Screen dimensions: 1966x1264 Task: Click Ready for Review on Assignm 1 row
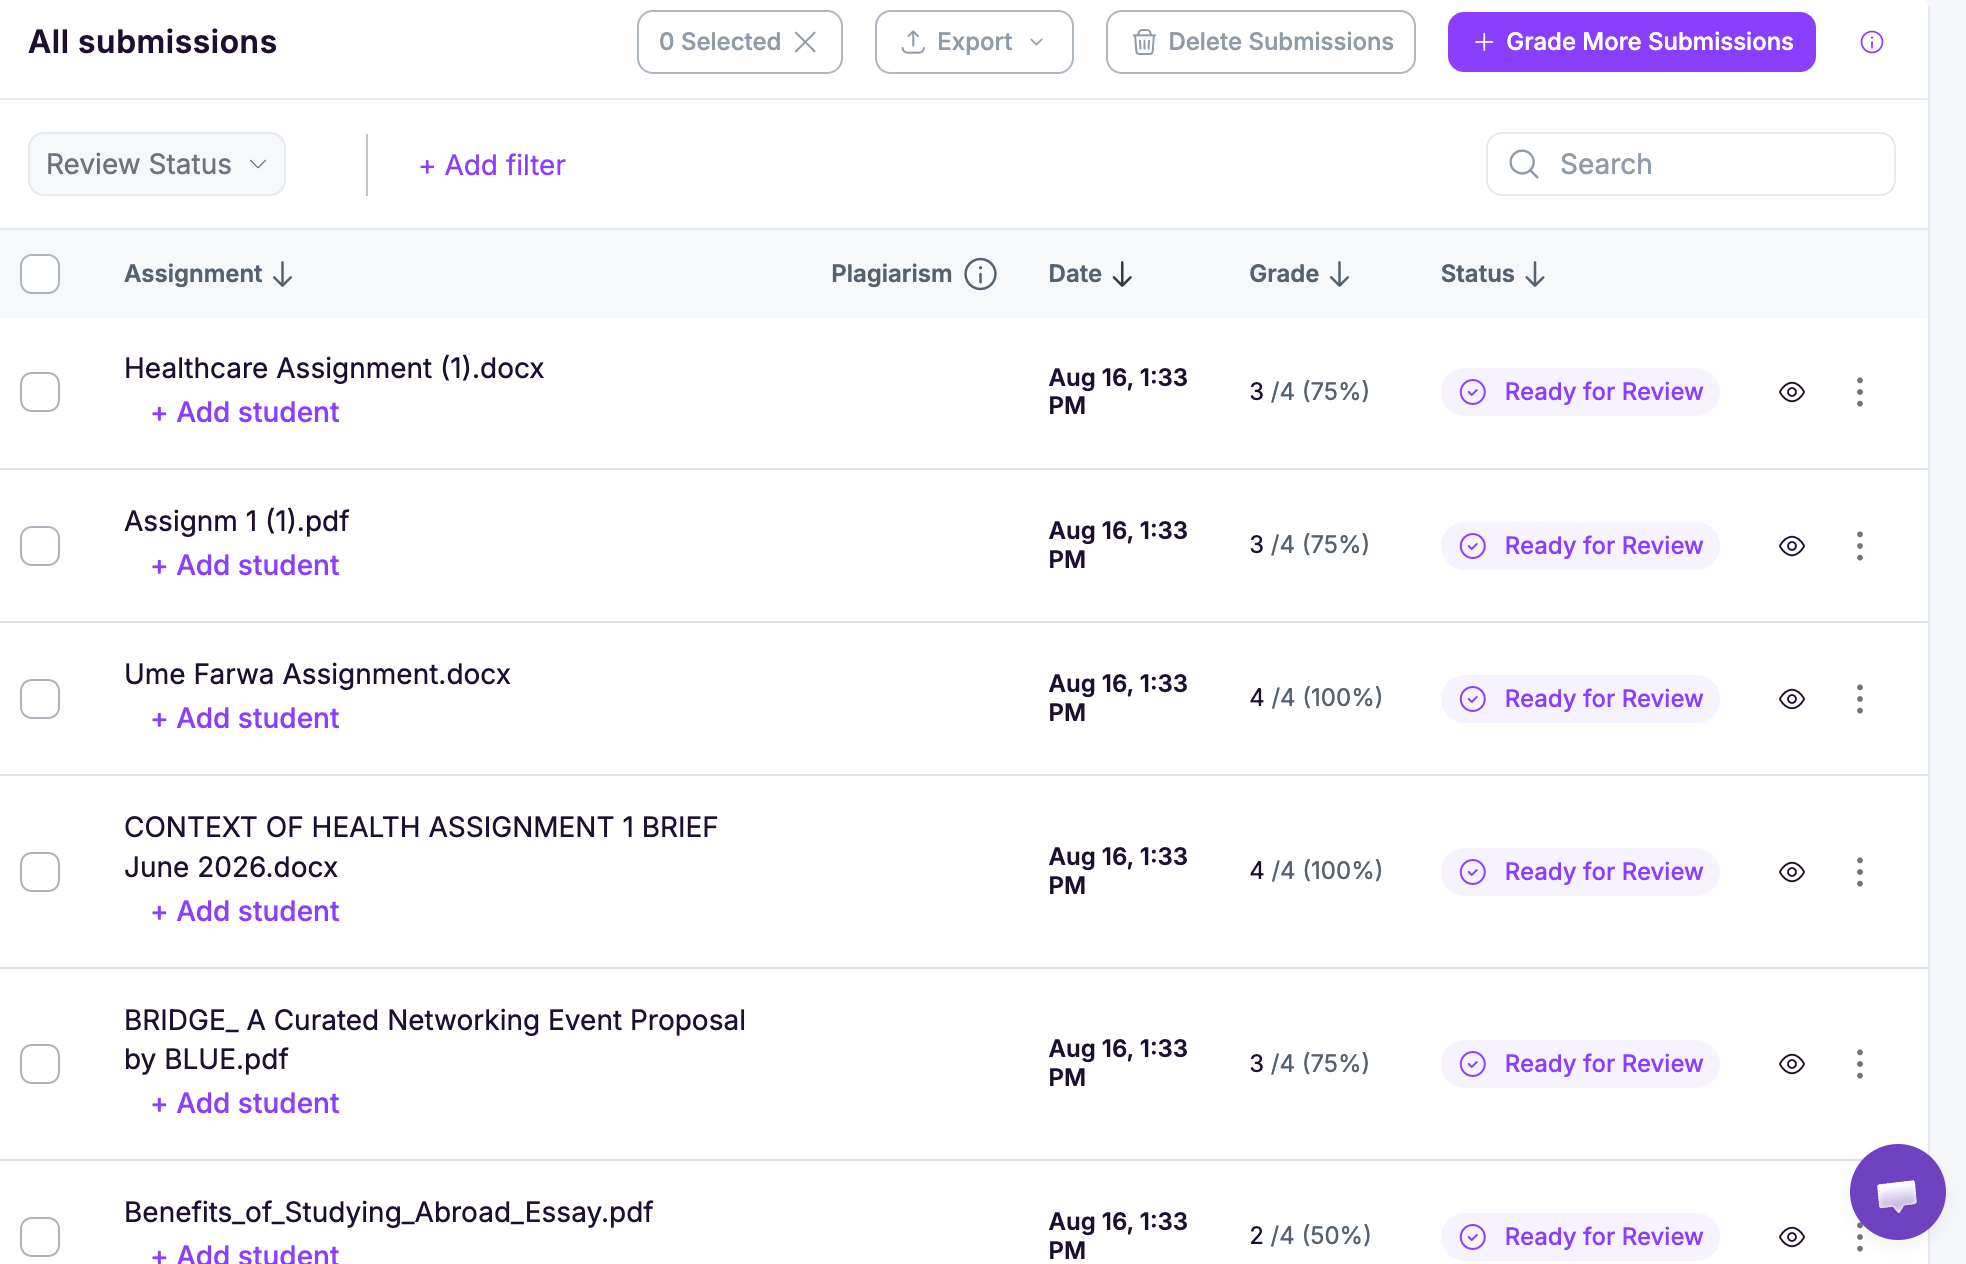[x=1580, y=546]
